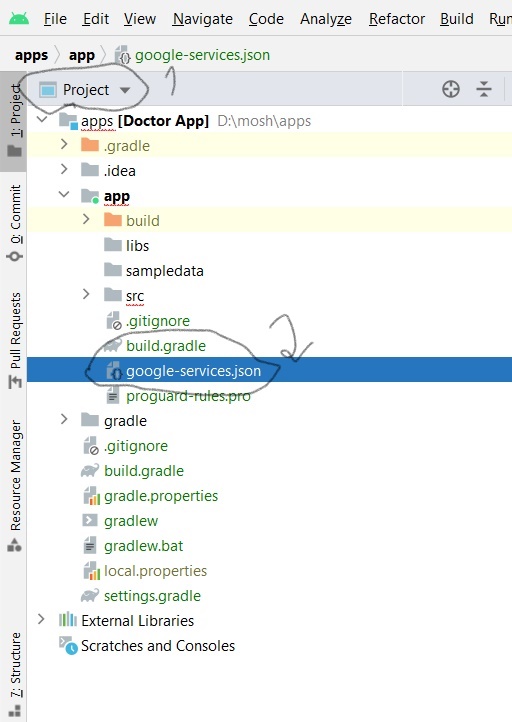Collapse the app module folder
The height and width of the screenshot is (722, 512).
[x=64, y=195]
